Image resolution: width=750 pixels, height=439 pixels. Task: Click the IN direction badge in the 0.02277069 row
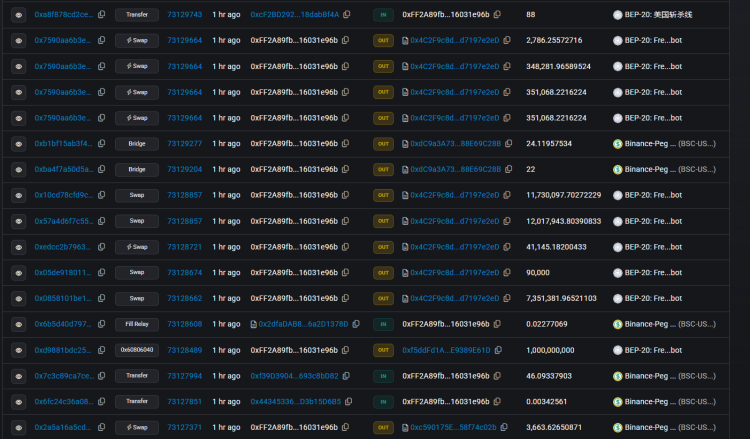[383, 324]
